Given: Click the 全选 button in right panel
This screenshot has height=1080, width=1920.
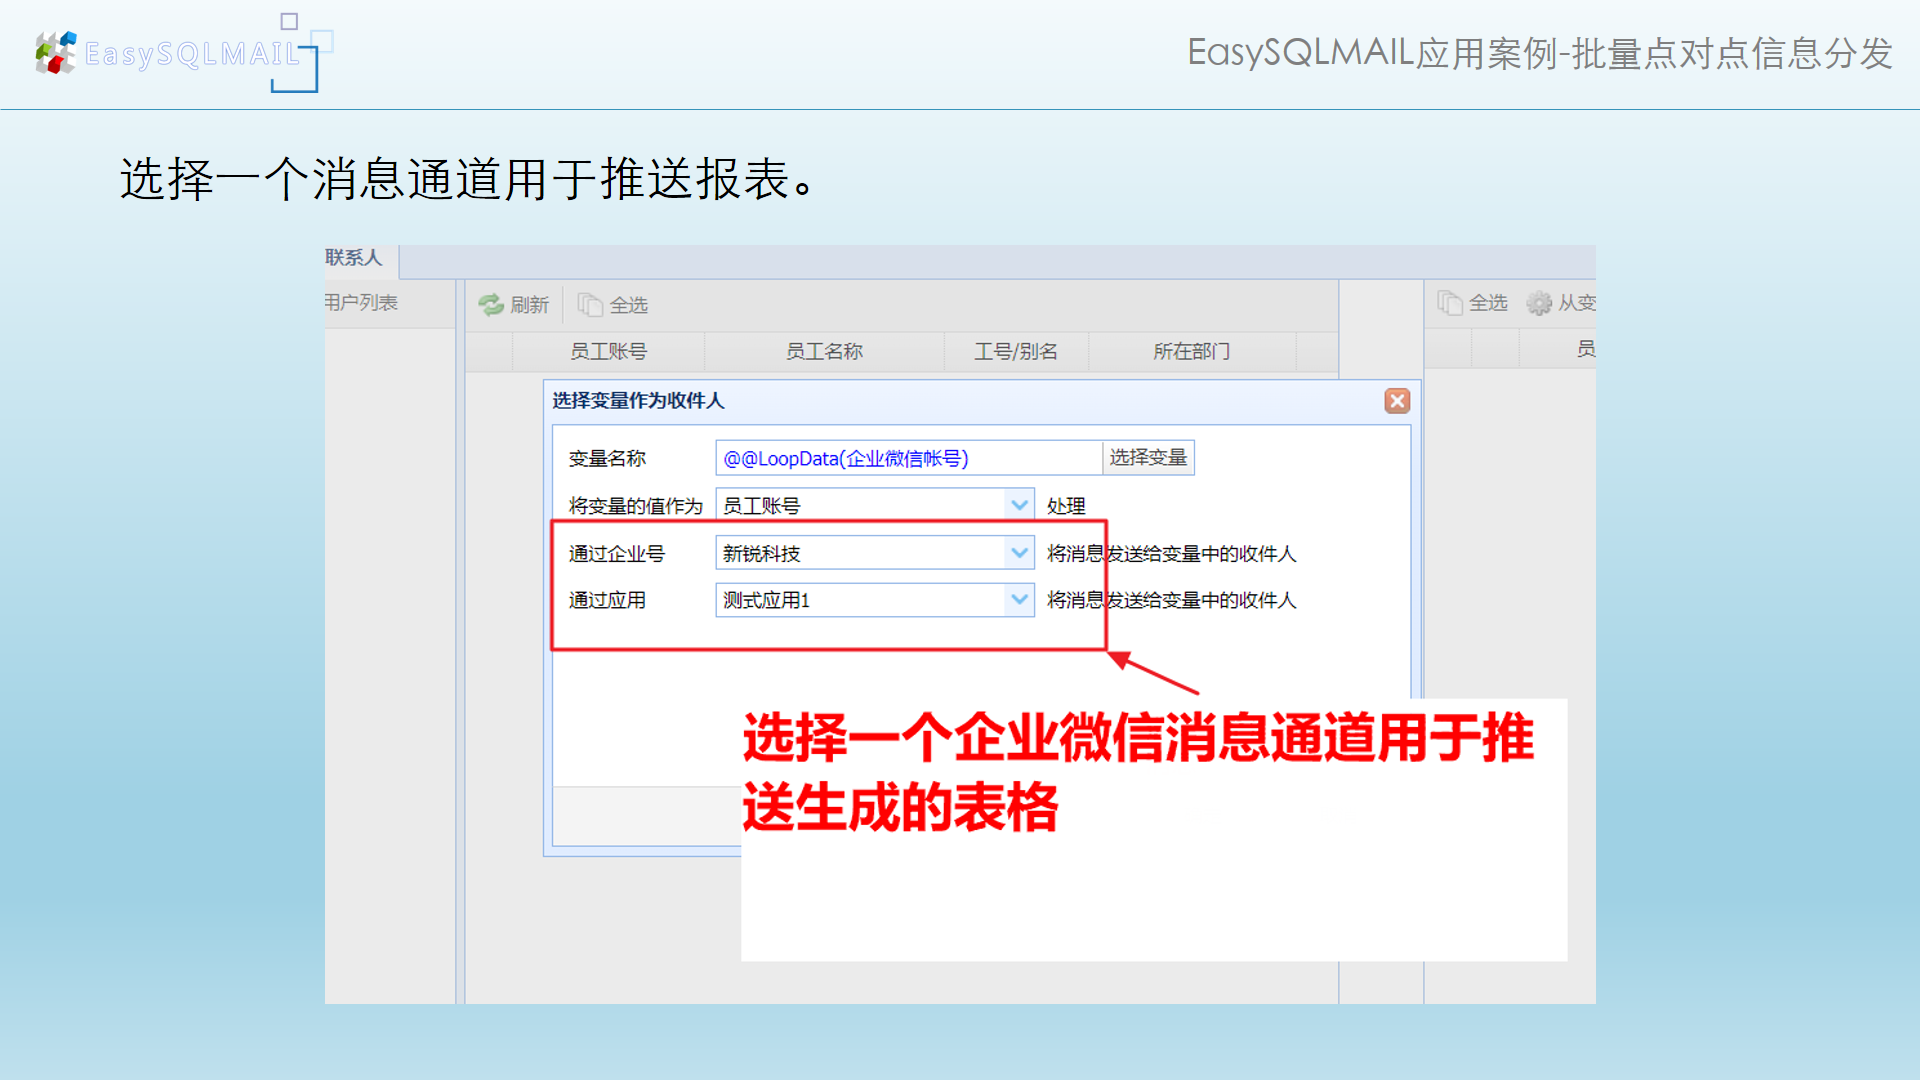Looking at the screenshot, I should pos(1472,303).
